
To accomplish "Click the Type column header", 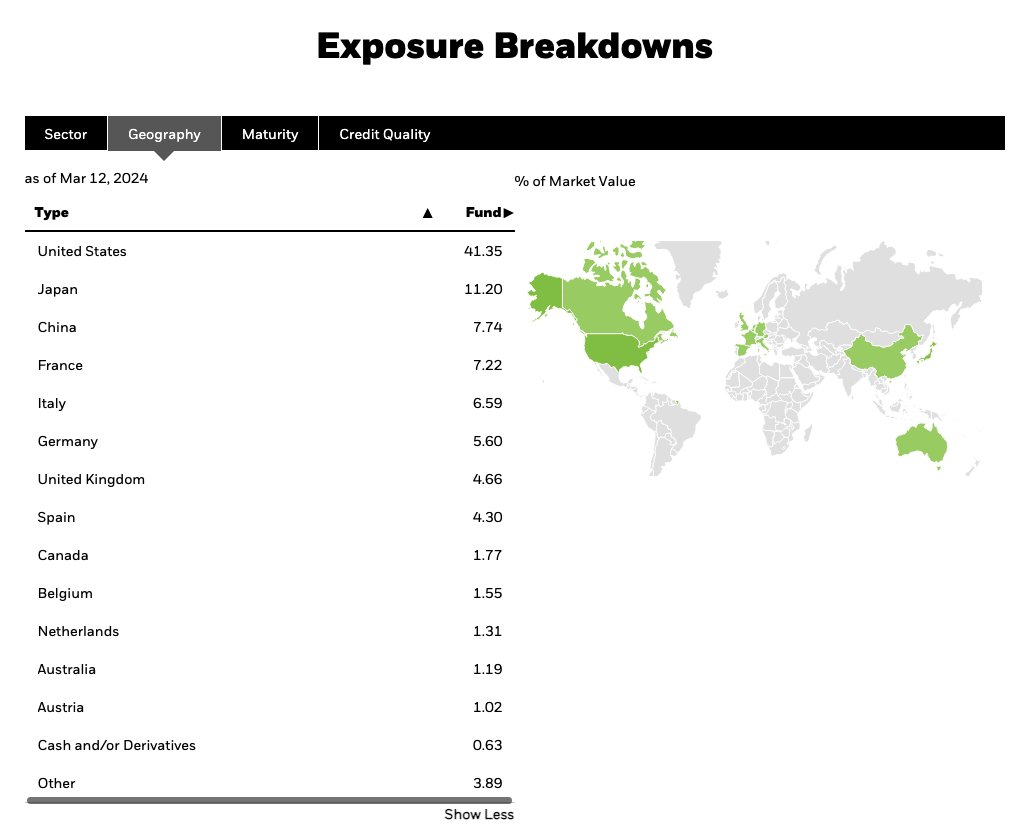I will (x=52, y=213).
